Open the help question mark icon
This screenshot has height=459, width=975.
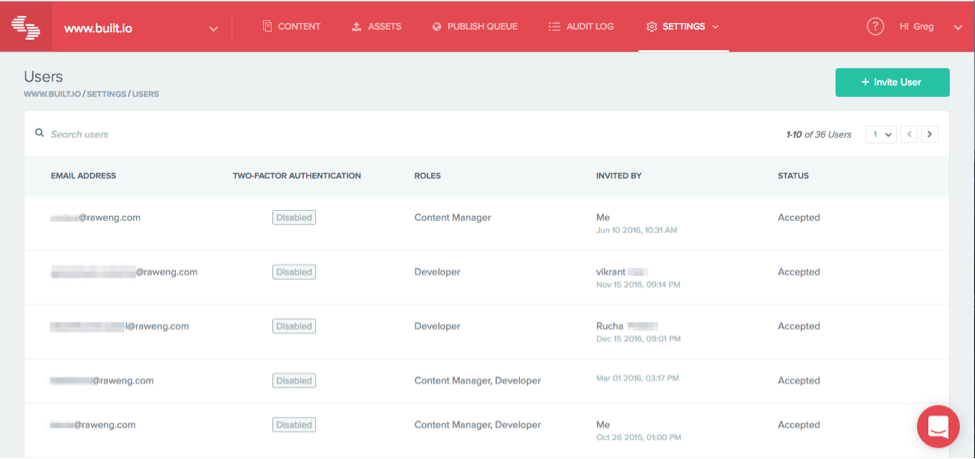[x=875, y=27]
